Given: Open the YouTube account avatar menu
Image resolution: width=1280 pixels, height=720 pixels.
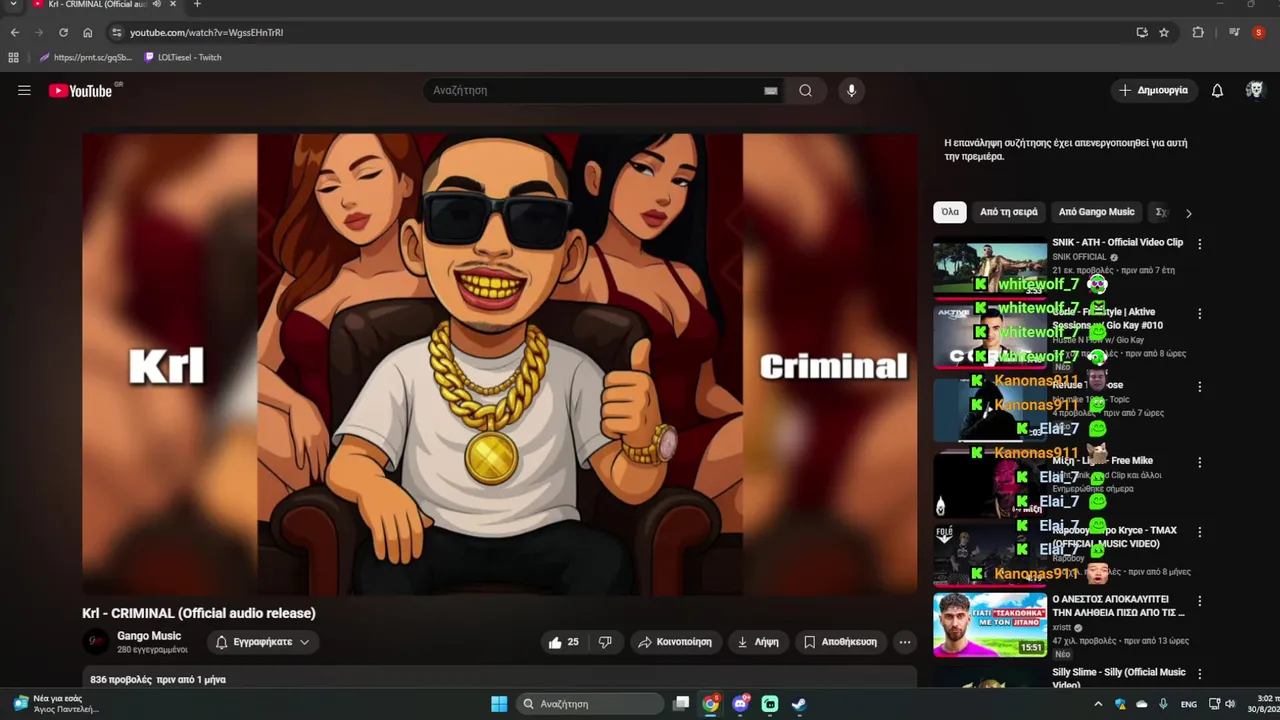Looking at the screenshot, I should 1254,90.
